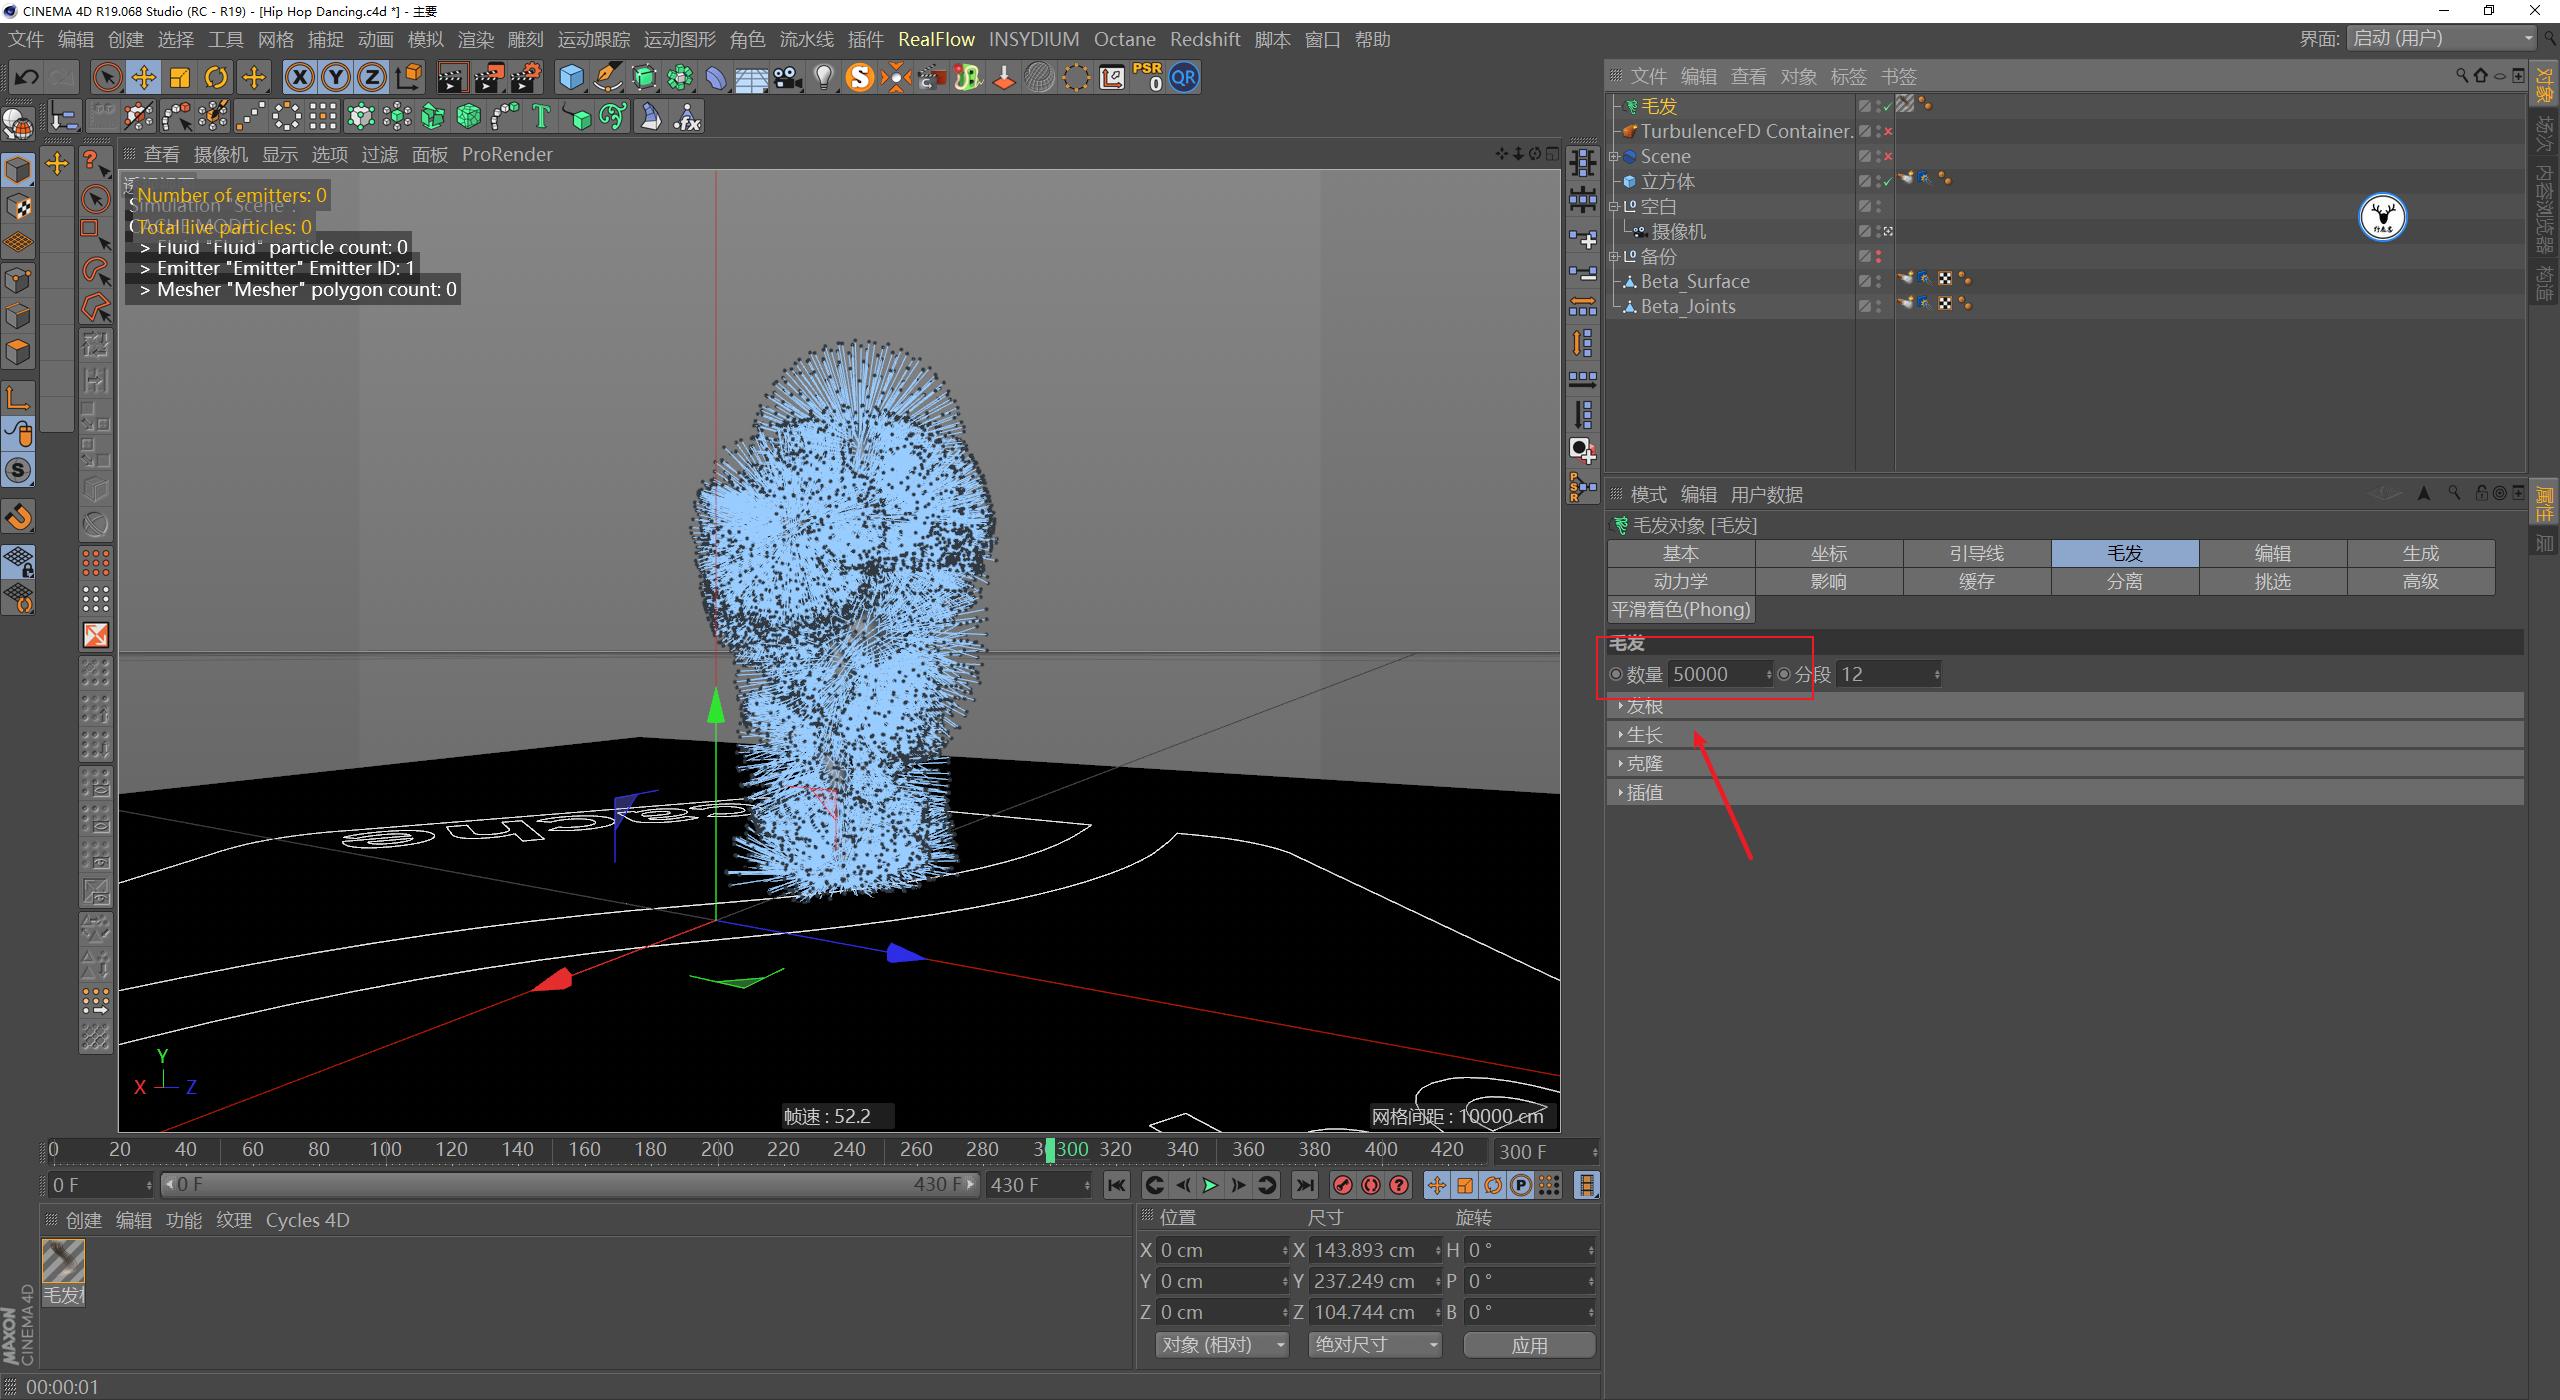This screenshot has width=2560, height=1400.
Task: Toggle the green enable checkmark on 毛发 object
Action: 1888,107
